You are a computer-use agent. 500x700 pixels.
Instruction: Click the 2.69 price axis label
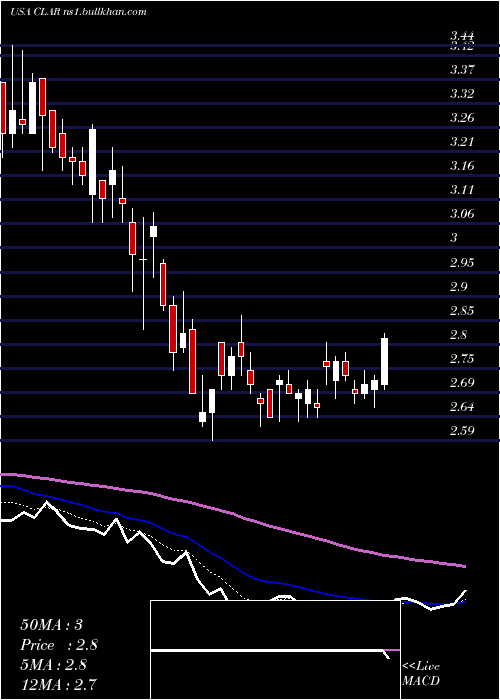point(462,383)
